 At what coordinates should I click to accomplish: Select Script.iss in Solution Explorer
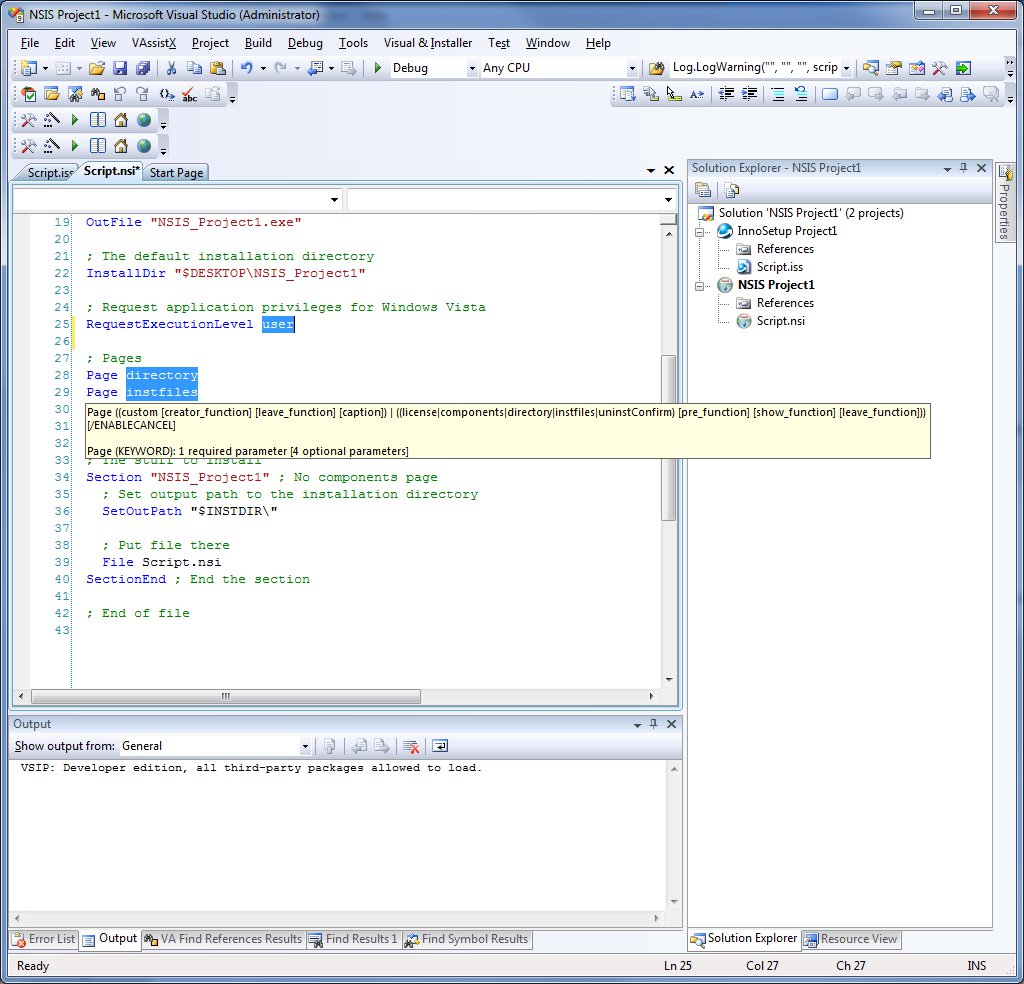coord(779,267)
